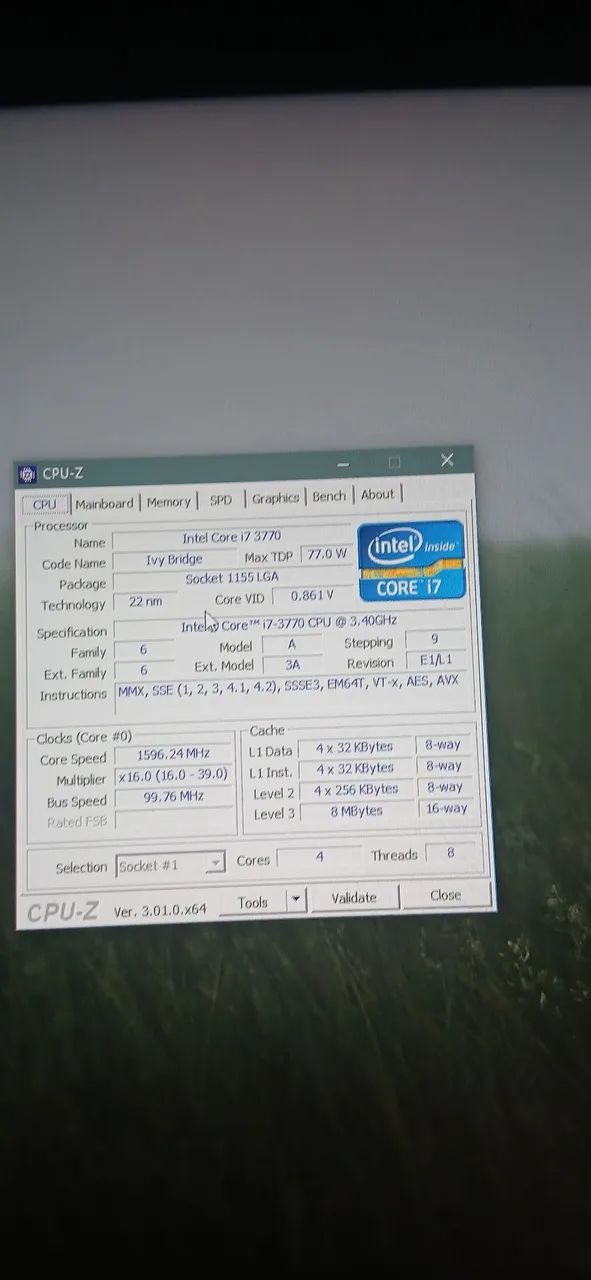591x1280 pixels.
Task: Click the Name field Intel Core i7 3770
Action: (231, 538)
